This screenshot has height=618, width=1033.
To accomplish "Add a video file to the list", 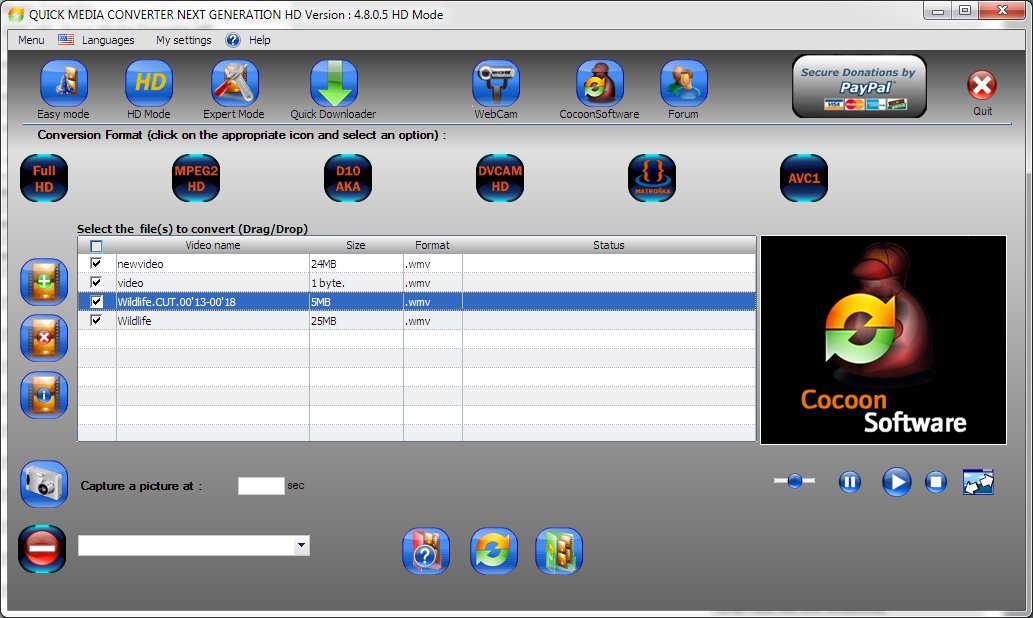I will [x=44, y=282].
